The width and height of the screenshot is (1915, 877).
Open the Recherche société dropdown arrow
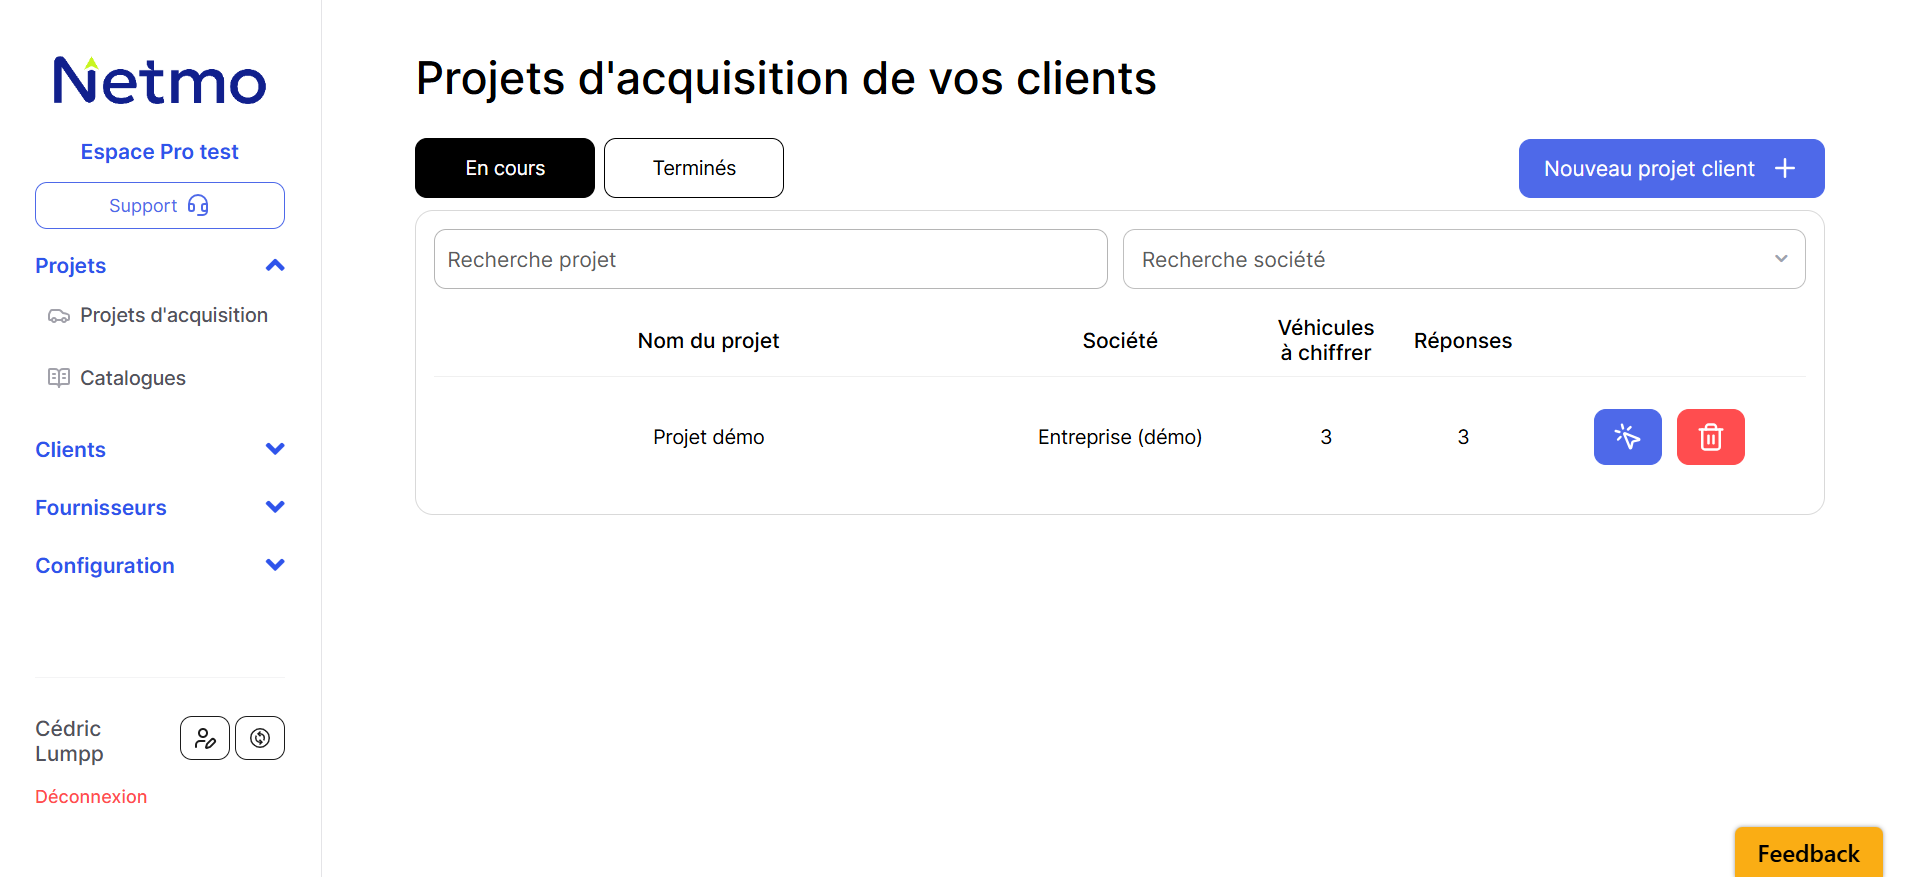click(x=1781, y=259)
